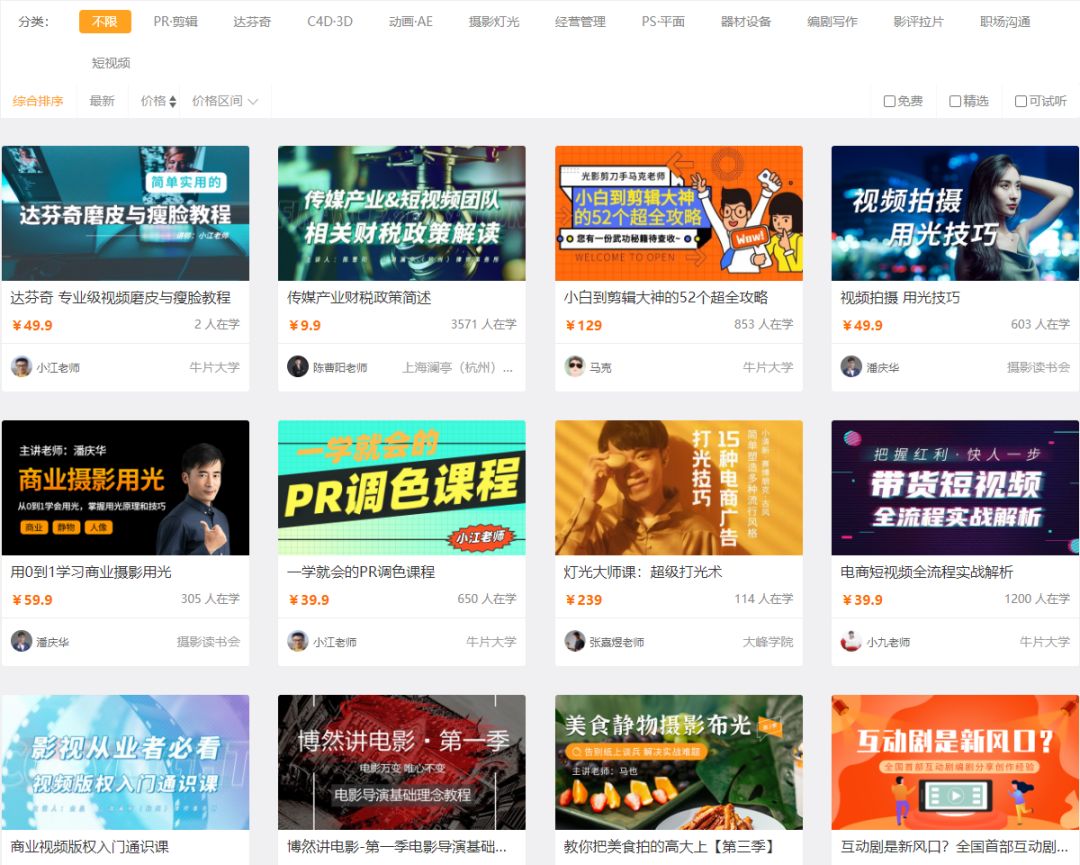Tick the 精选 checkbox
The image size is (1080, 865).
coord(955,101)
